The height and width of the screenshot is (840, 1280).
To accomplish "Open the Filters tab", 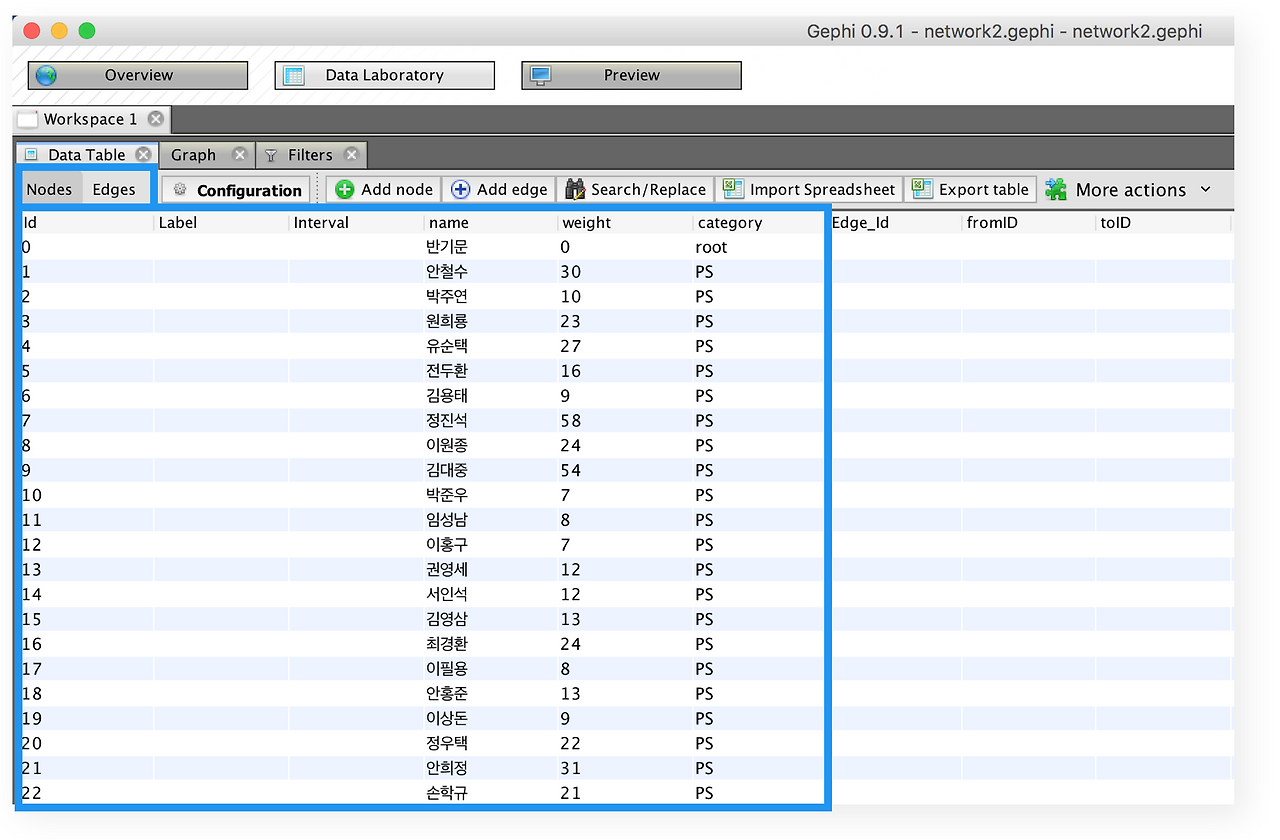I will point(310,155).
